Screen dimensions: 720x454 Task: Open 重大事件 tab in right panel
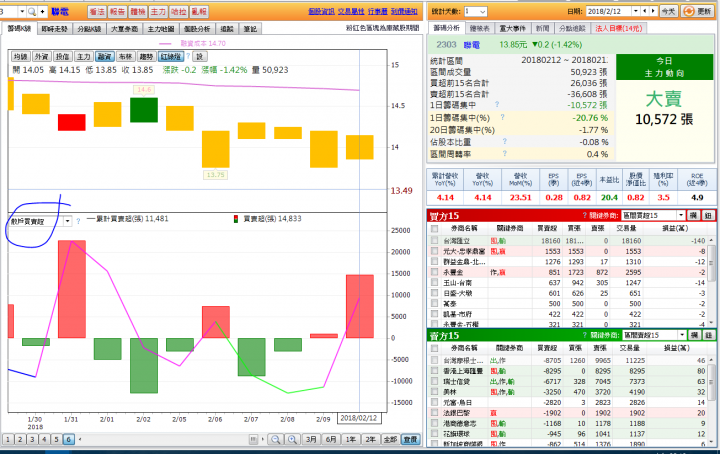tap(512, 28)
